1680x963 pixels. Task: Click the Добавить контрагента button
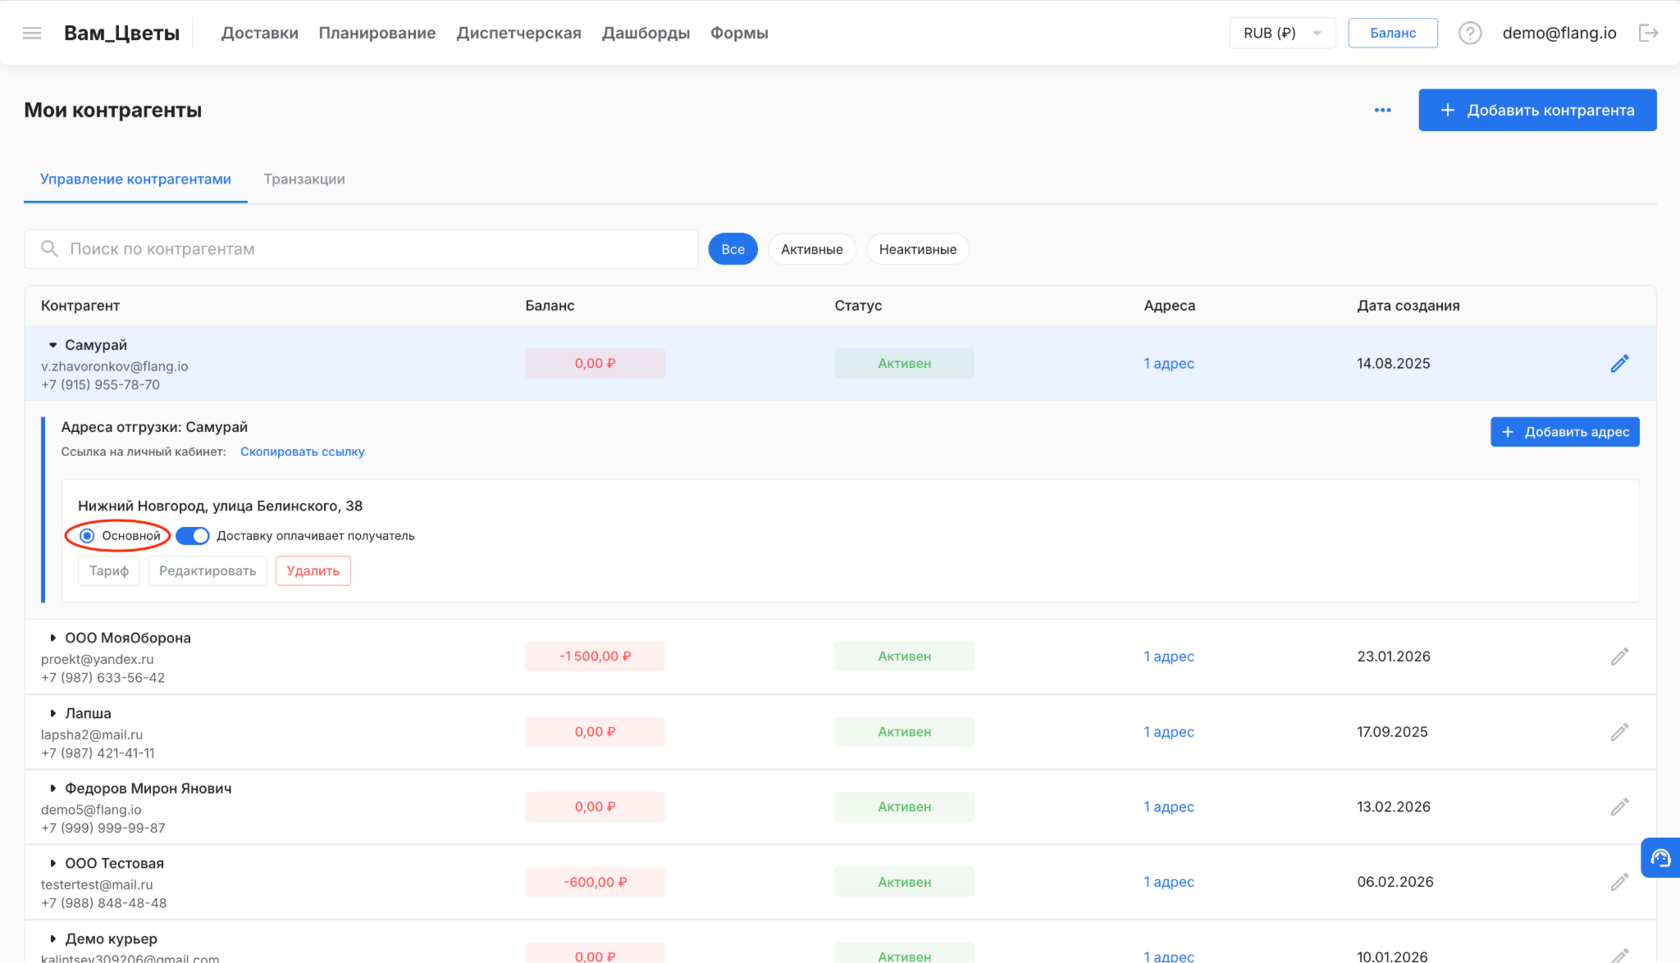click(x=1537, y=110)
